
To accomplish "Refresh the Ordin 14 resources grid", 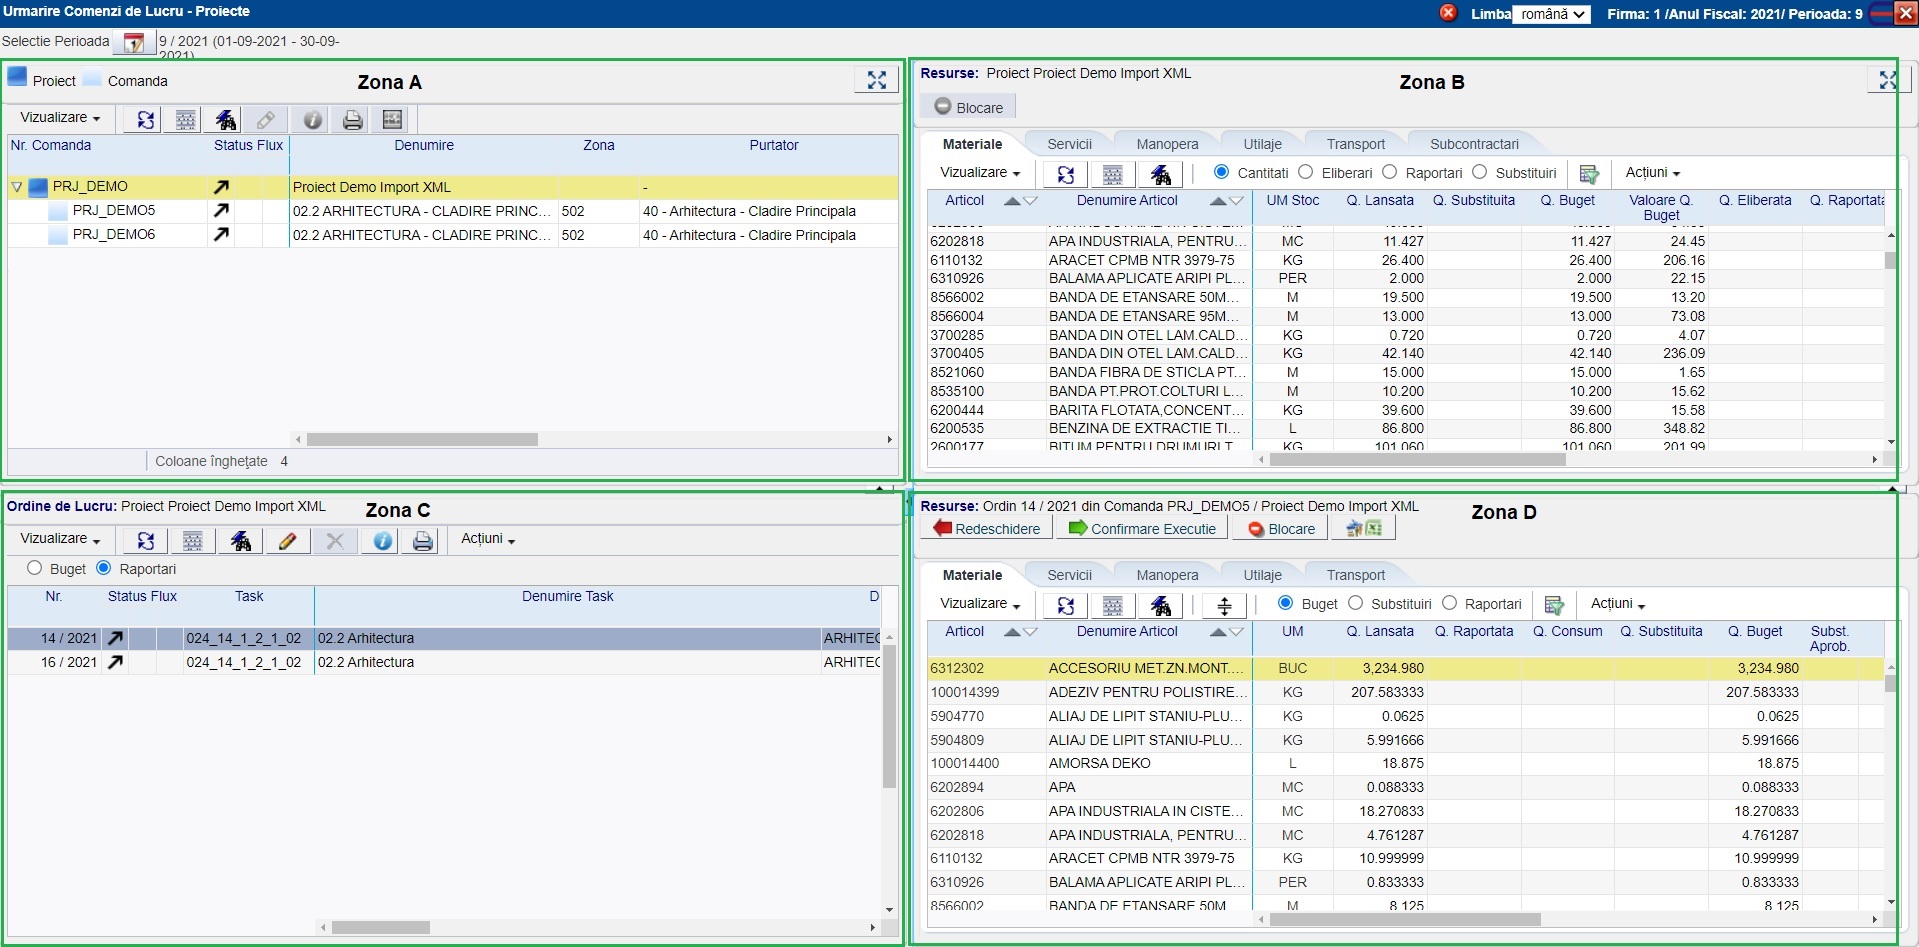I will [1065, 606].
